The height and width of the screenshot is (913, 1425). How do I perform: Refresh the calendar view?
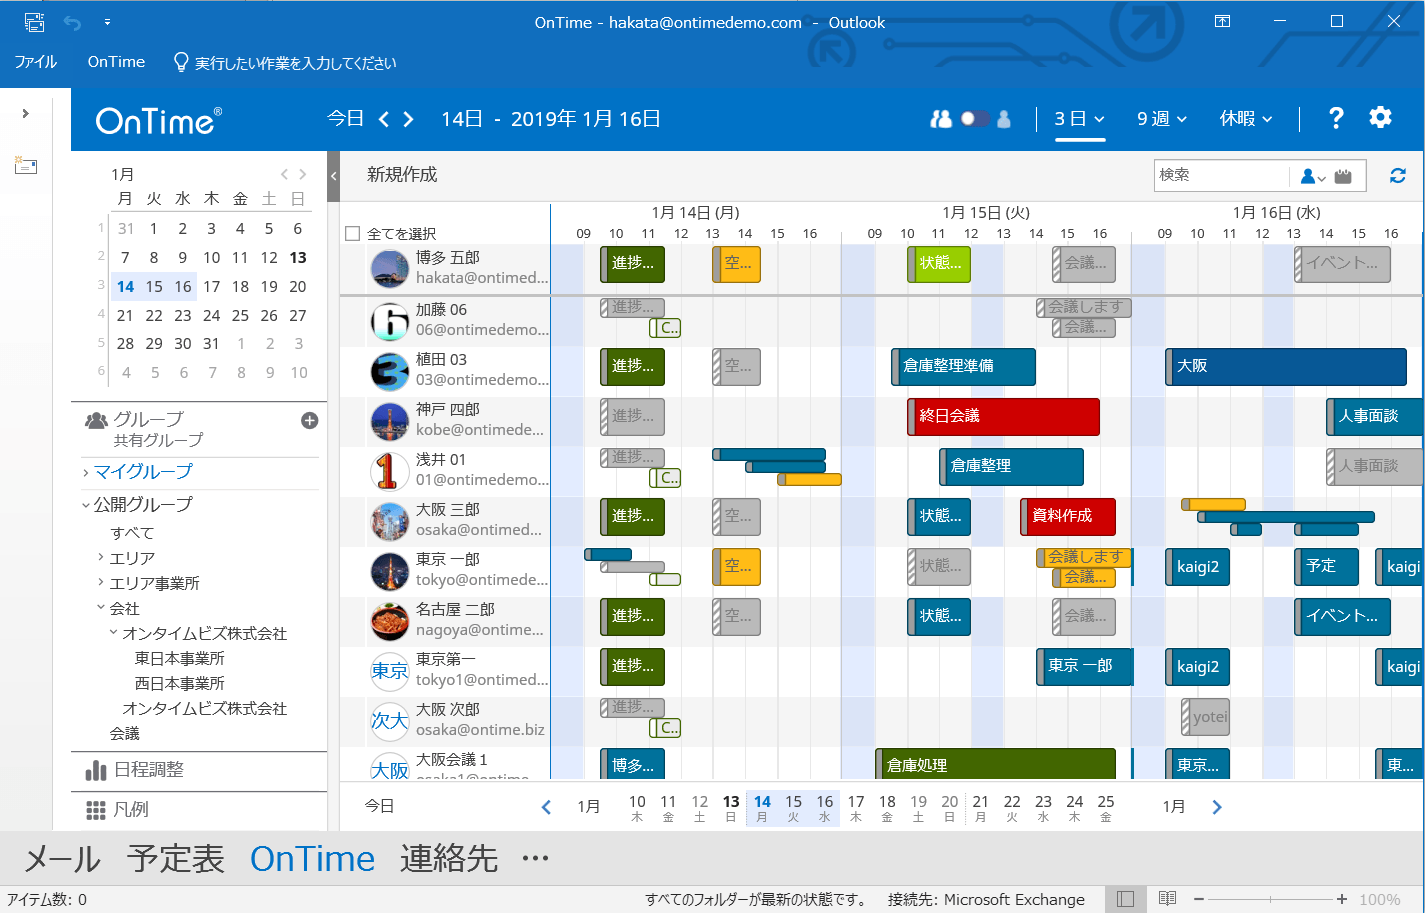tap(1397, 176)
